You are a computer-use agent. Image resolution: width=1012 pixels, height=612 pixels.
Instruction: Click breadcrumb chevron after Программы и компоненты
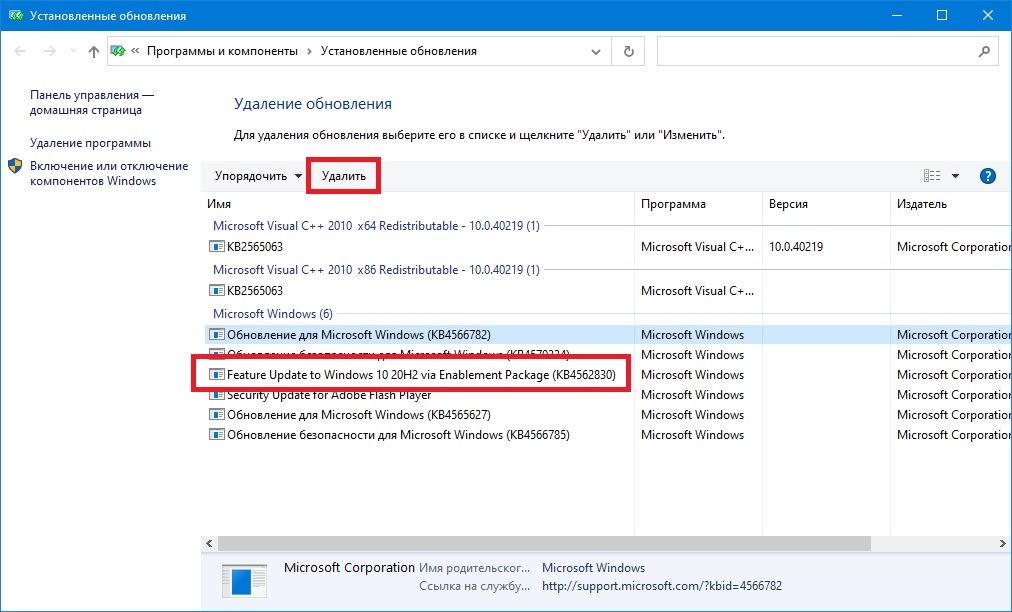point(309,52)
